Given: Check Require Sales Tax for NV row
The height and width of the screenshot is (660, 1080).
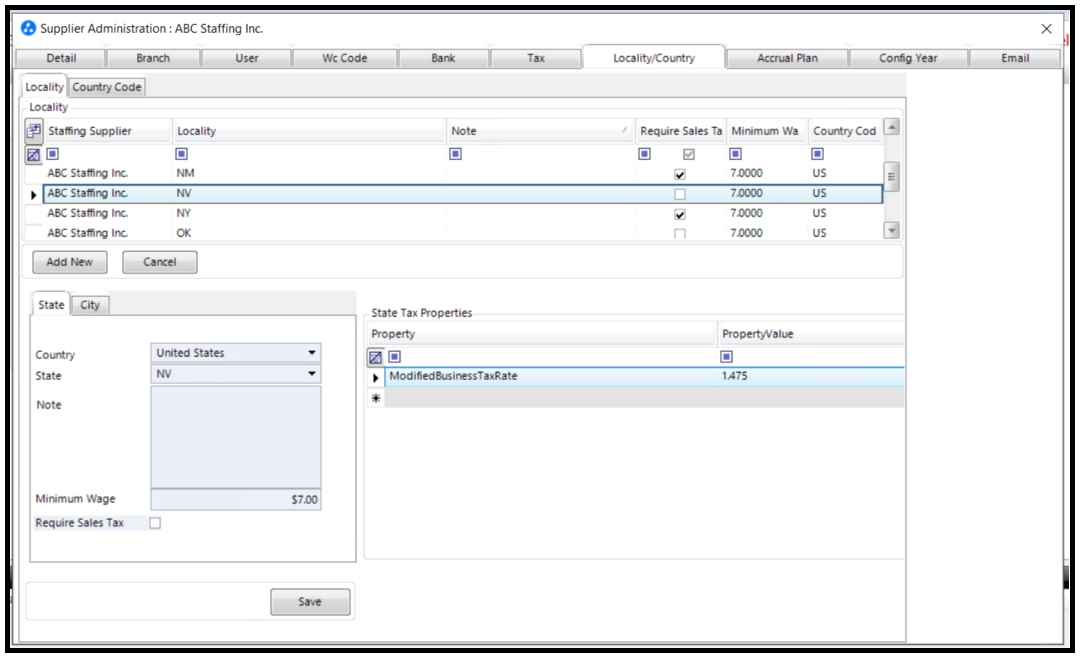Looking at the screenshot, I should (680, 194).
